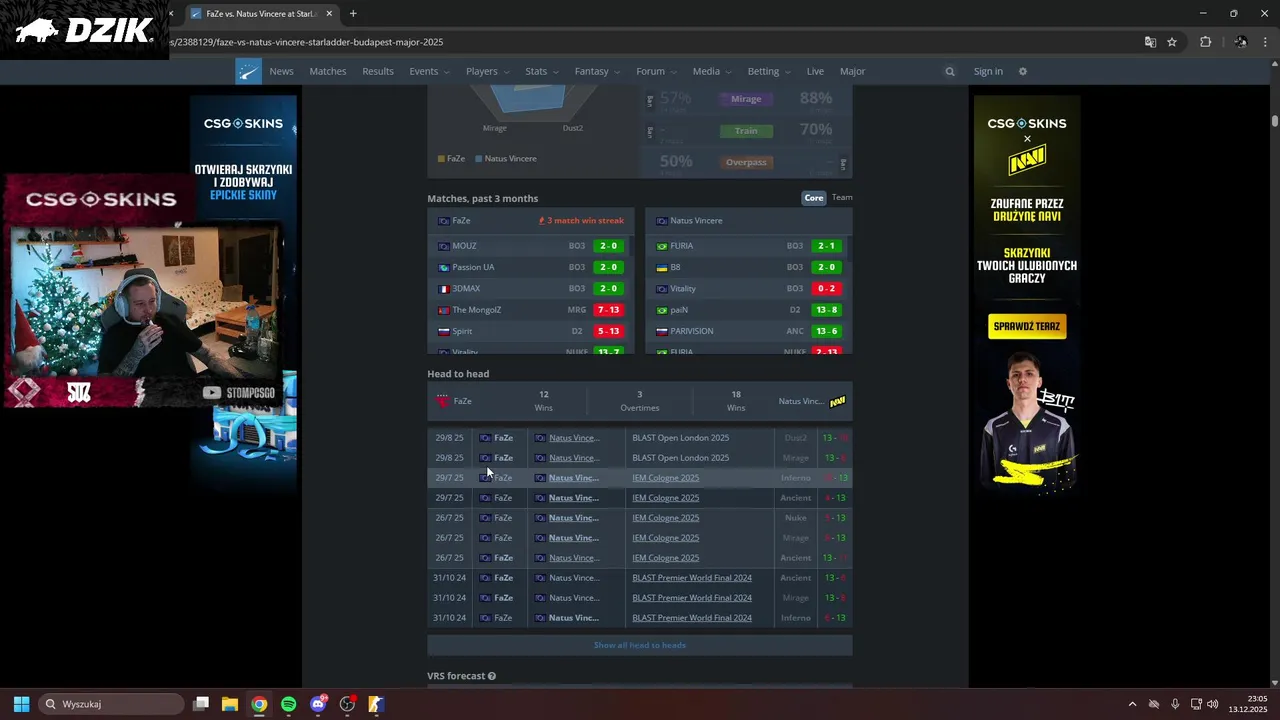Viewport: 1280px width, 720px height.
Task: Expand the Fantasy dropdown
Action: [597, 71]
